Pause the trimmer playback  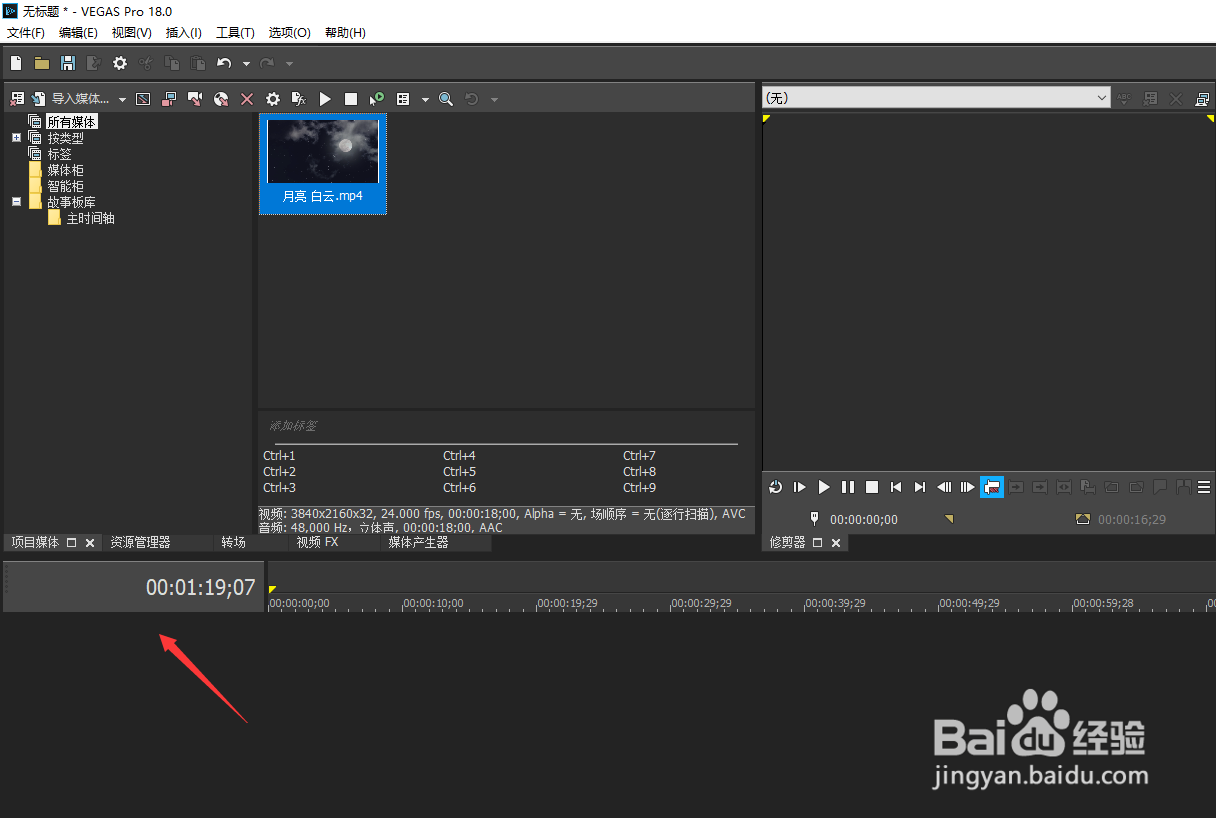click(x=848, y=487)
